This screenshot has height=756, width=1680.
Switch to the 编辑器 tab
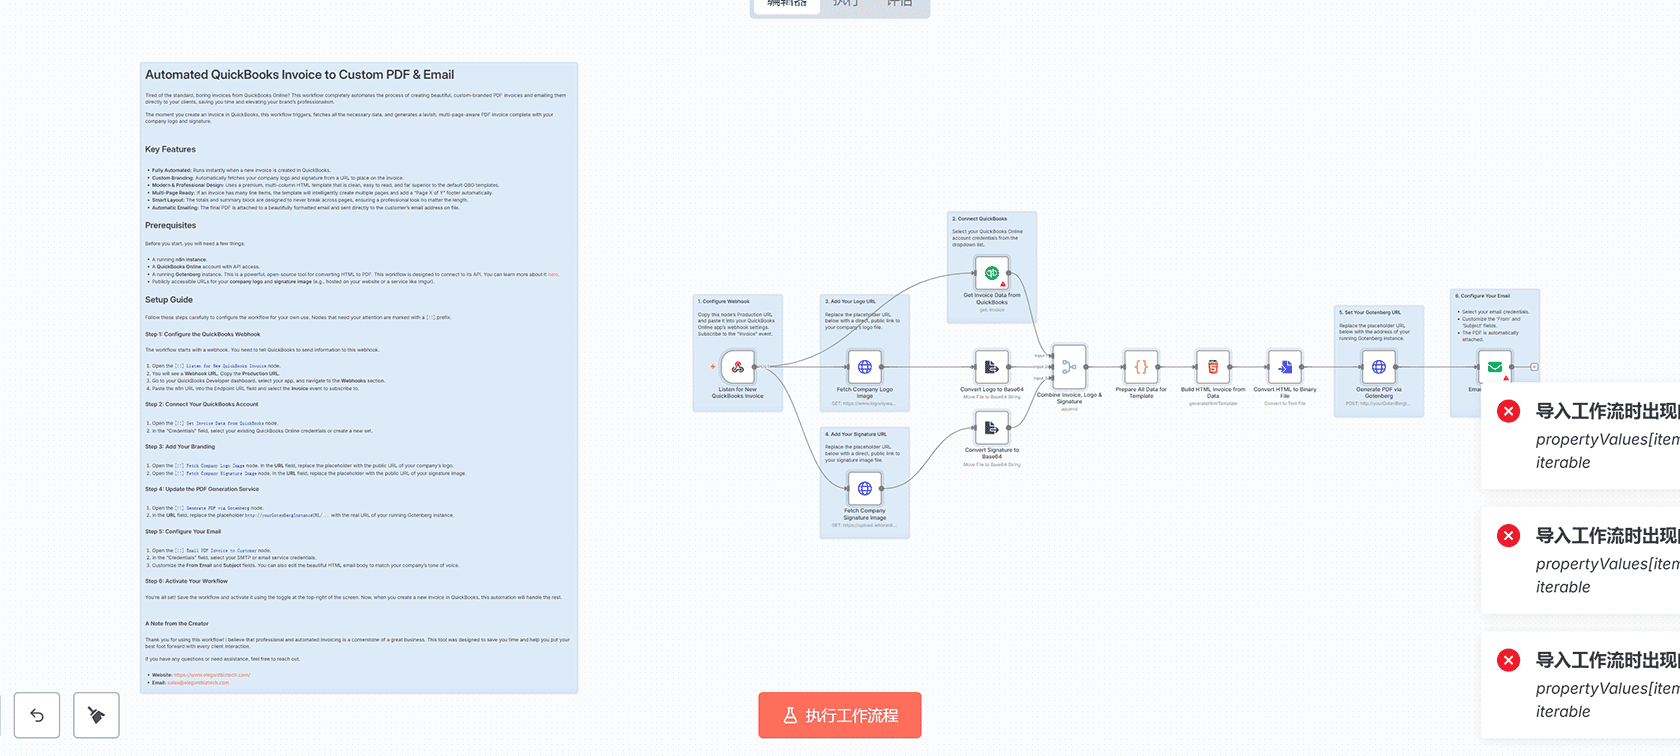point(787,5)
